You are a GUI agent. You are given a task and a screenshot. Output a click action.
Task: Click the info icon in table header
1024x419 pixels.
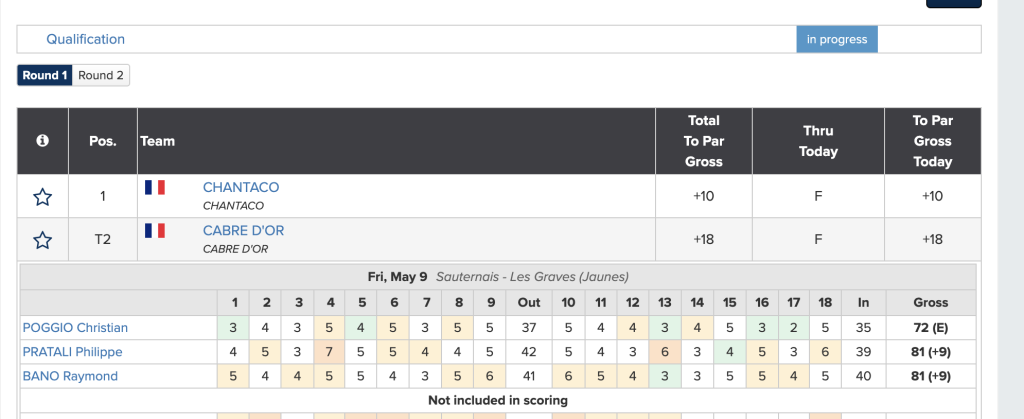tap(42, 141)
